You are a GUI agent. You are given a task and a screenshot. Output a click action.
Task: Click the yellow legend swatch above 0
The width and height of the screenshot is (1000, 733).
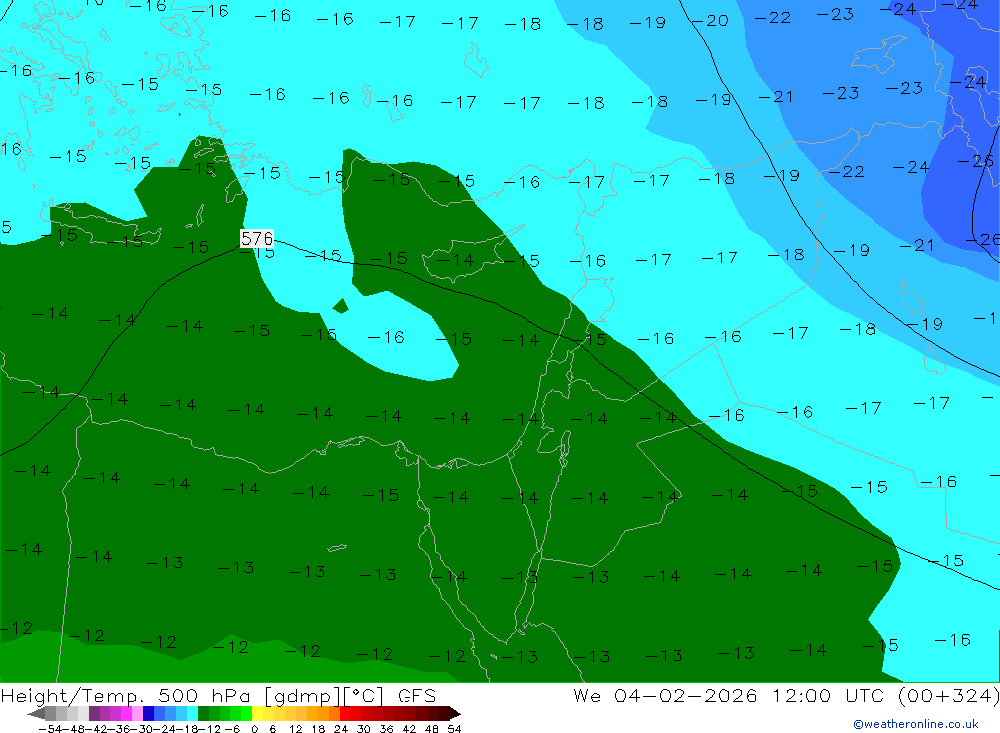tap(257, 714)
